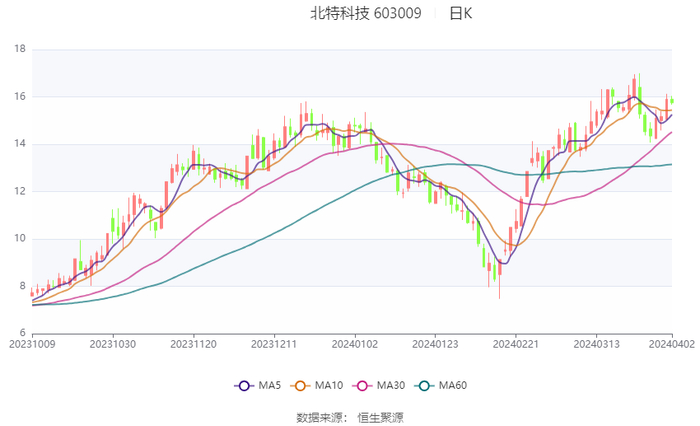
Task: Click the 12 price axis label
Action: coord(19,191)
